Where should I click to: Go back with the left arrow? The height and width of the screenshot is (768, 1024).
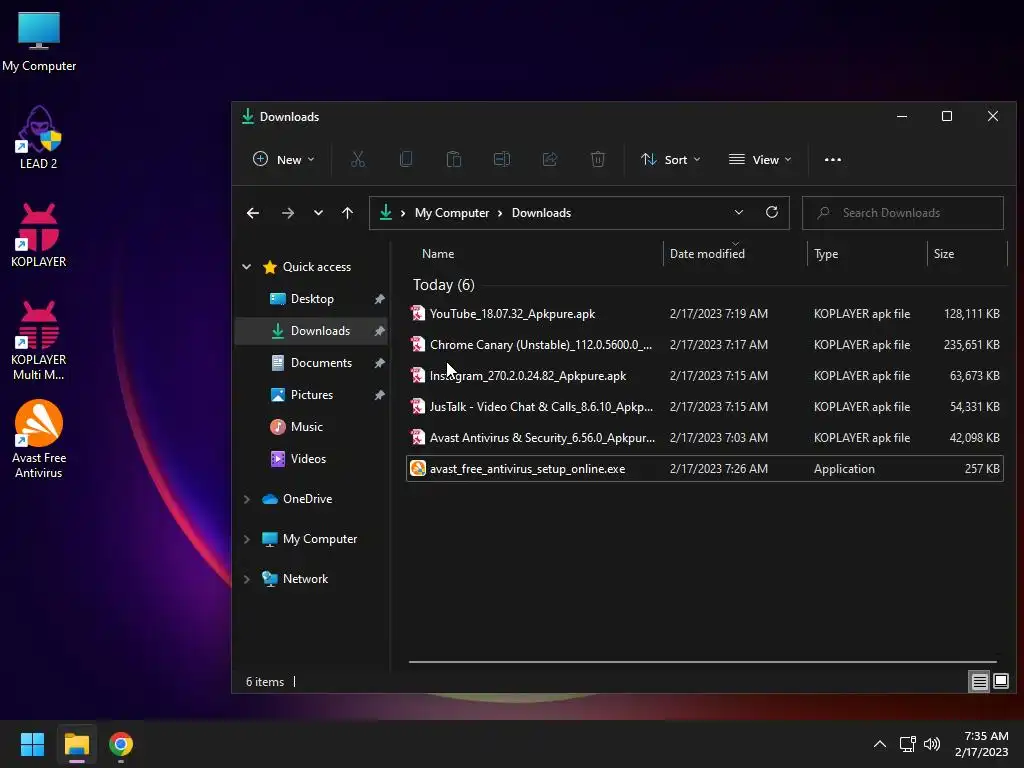253,213
